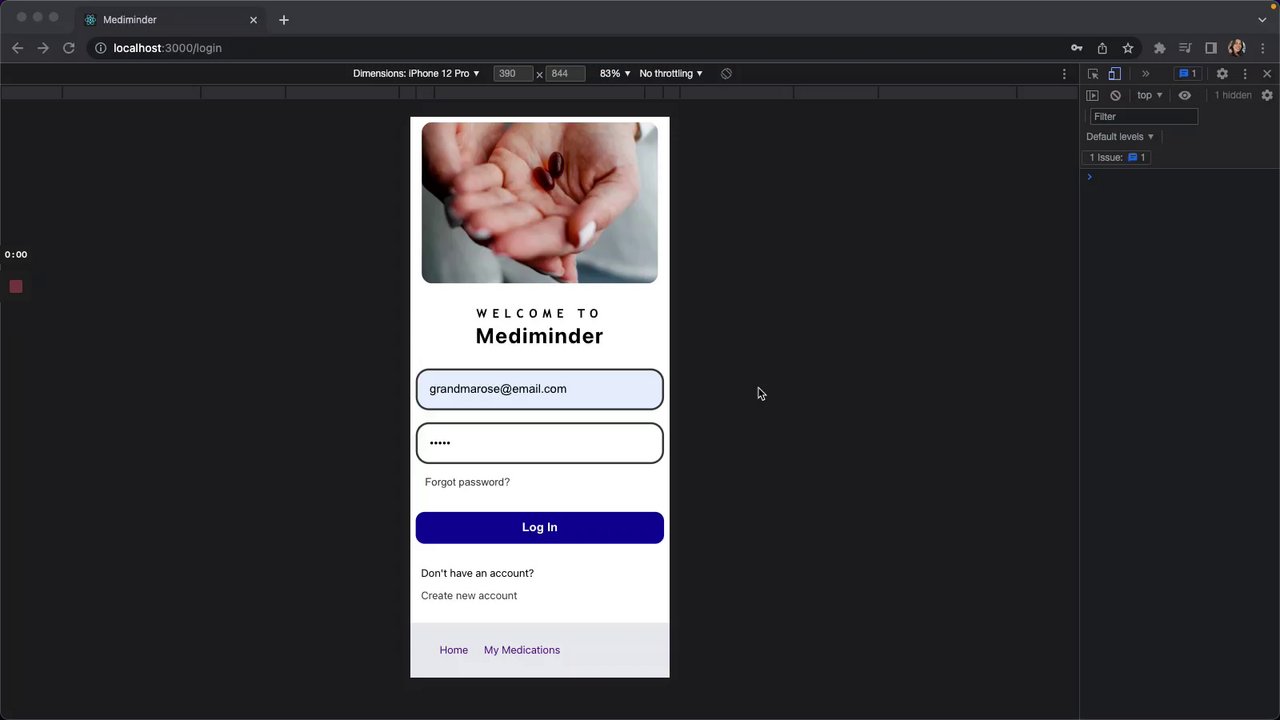Viewport: 1280px width, 720px height.
Task: Open DevTools customize three-dot menu
Action: (x=1245, y=74)
